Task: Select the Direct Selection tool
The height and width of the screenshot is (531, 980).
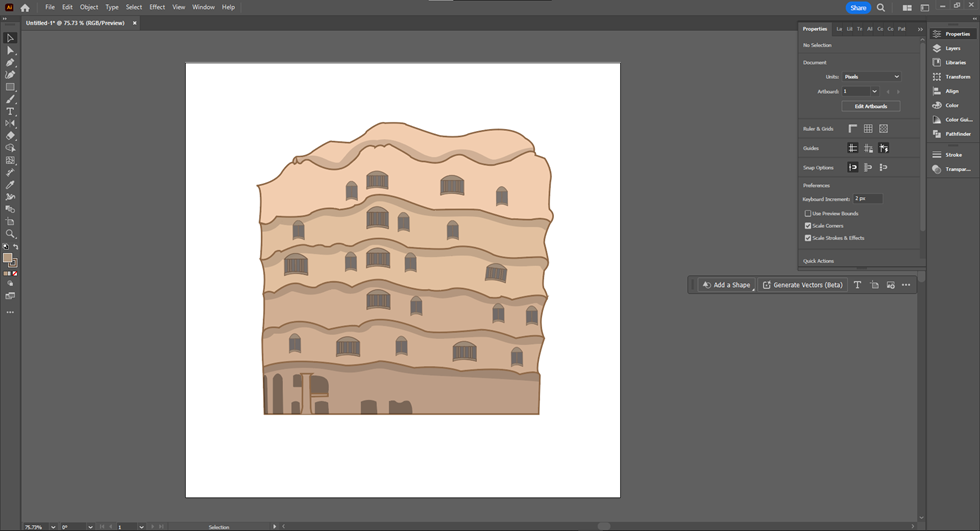Action: point(10,50)
